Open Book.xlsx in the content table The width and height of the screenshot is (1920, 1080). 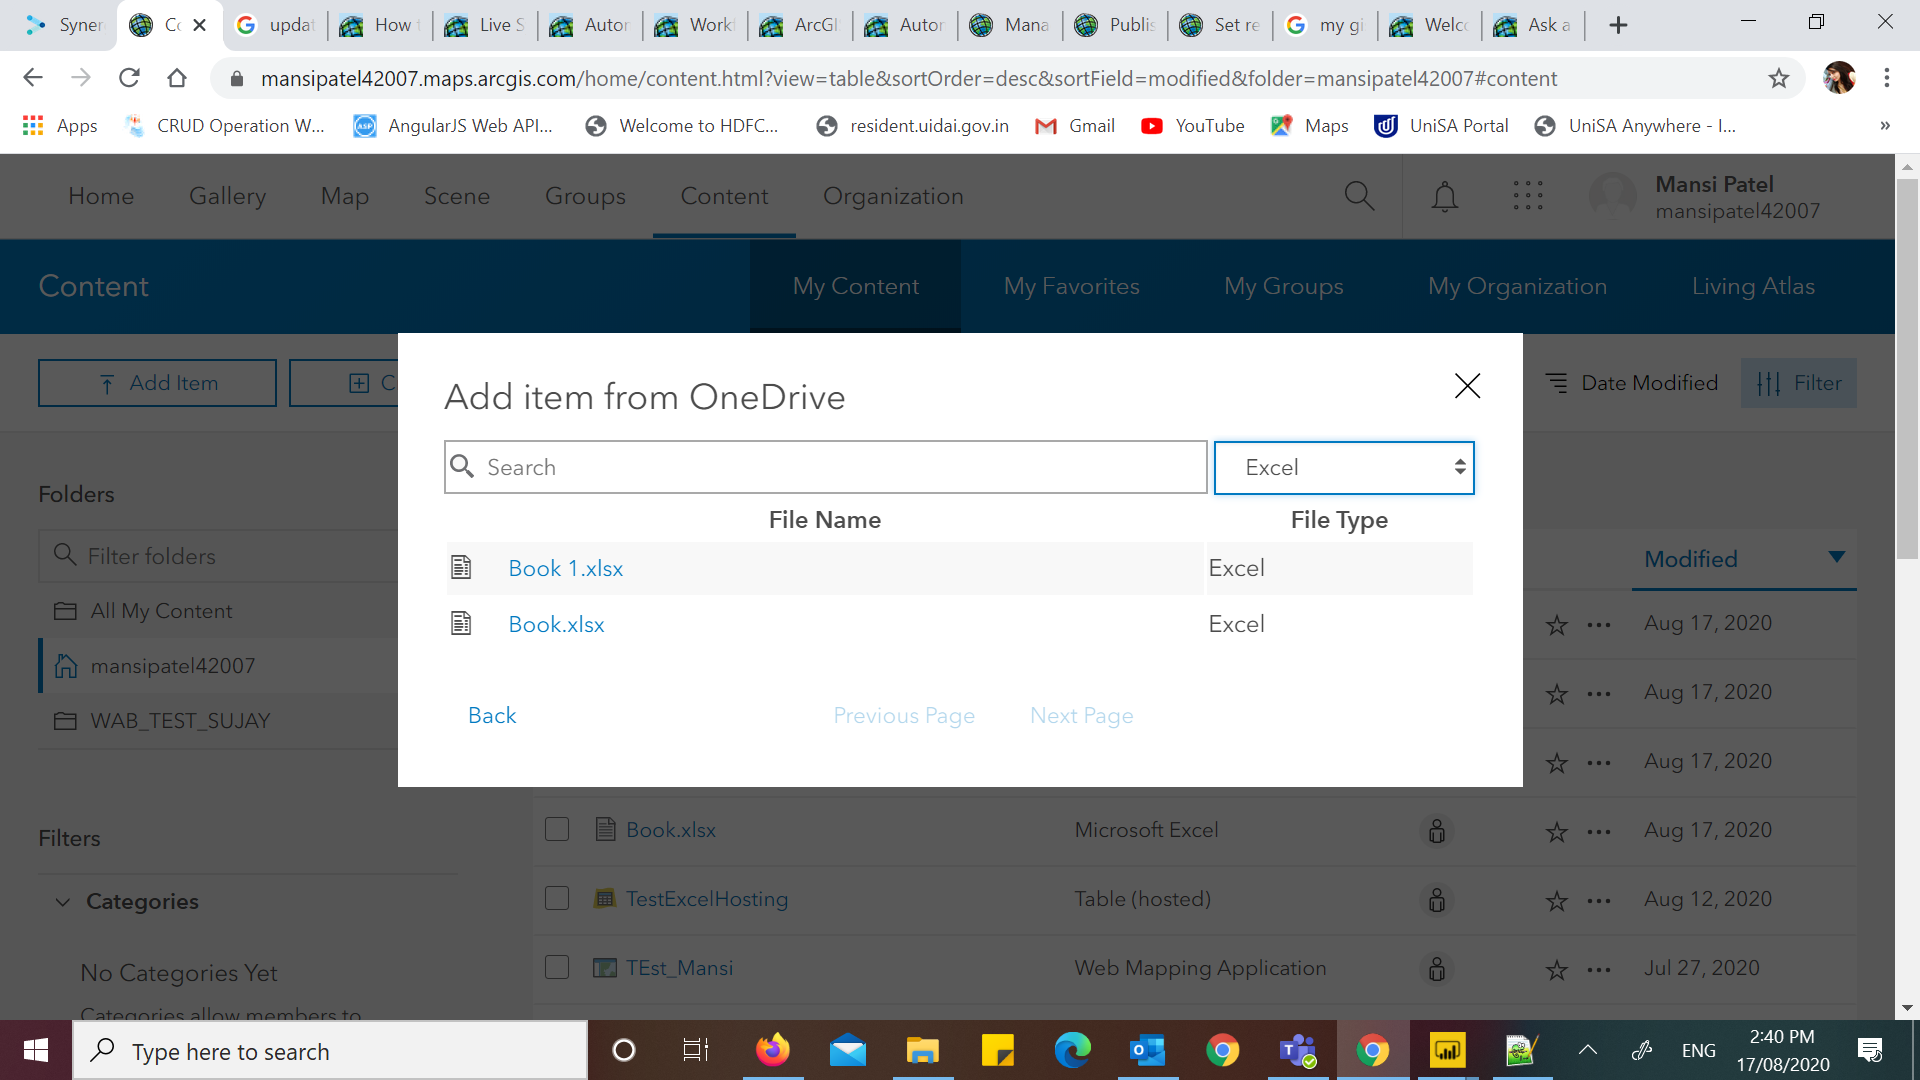pos(670,830)
